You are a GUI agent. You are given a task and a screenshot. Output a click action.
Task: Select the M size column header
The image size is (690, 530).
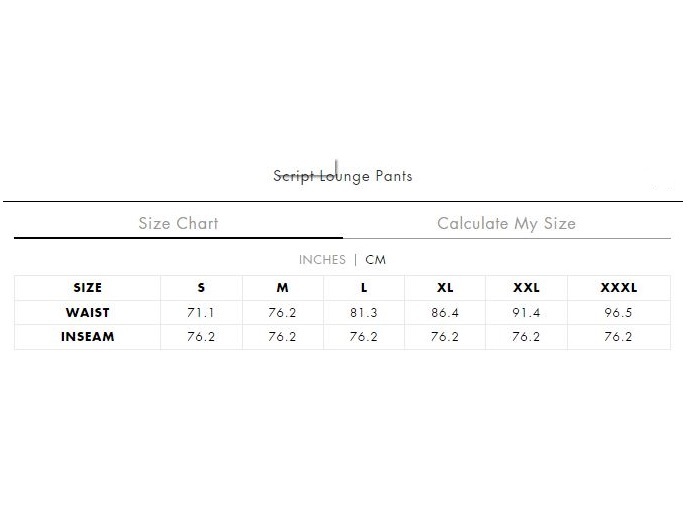tap(283, 288)
